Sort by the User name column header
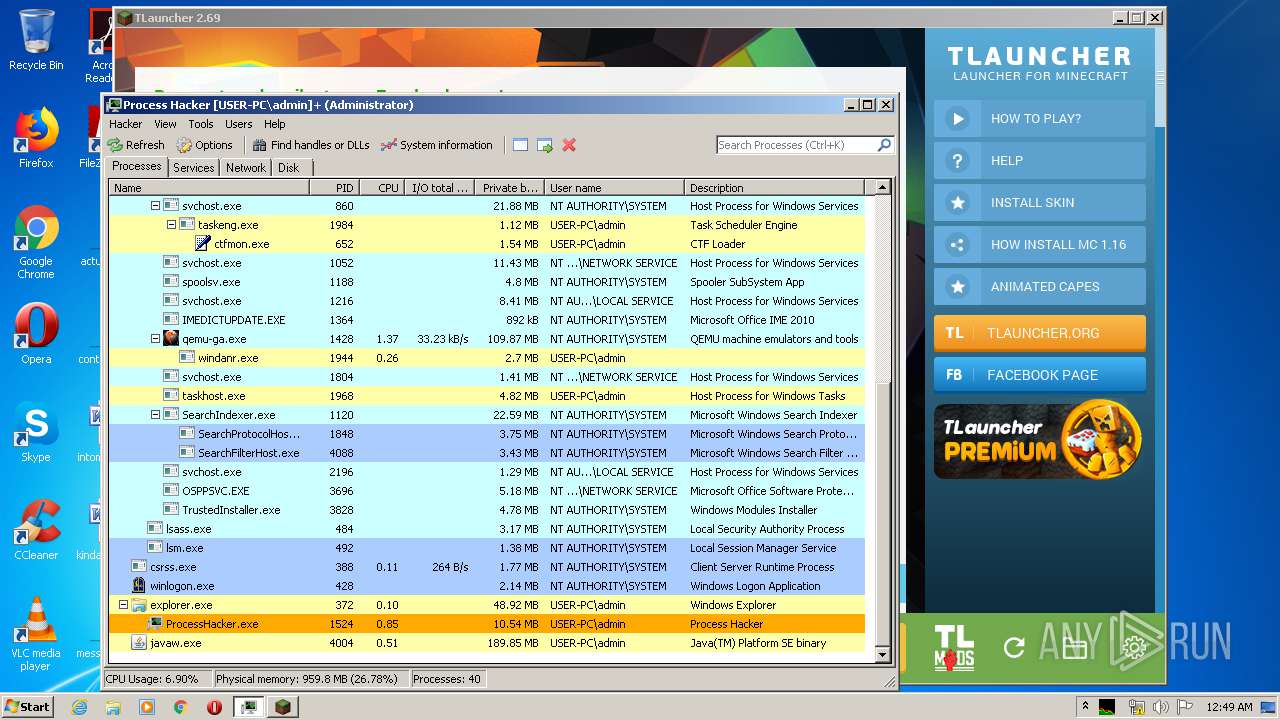The image size is (1280, 720). [614, 187]
